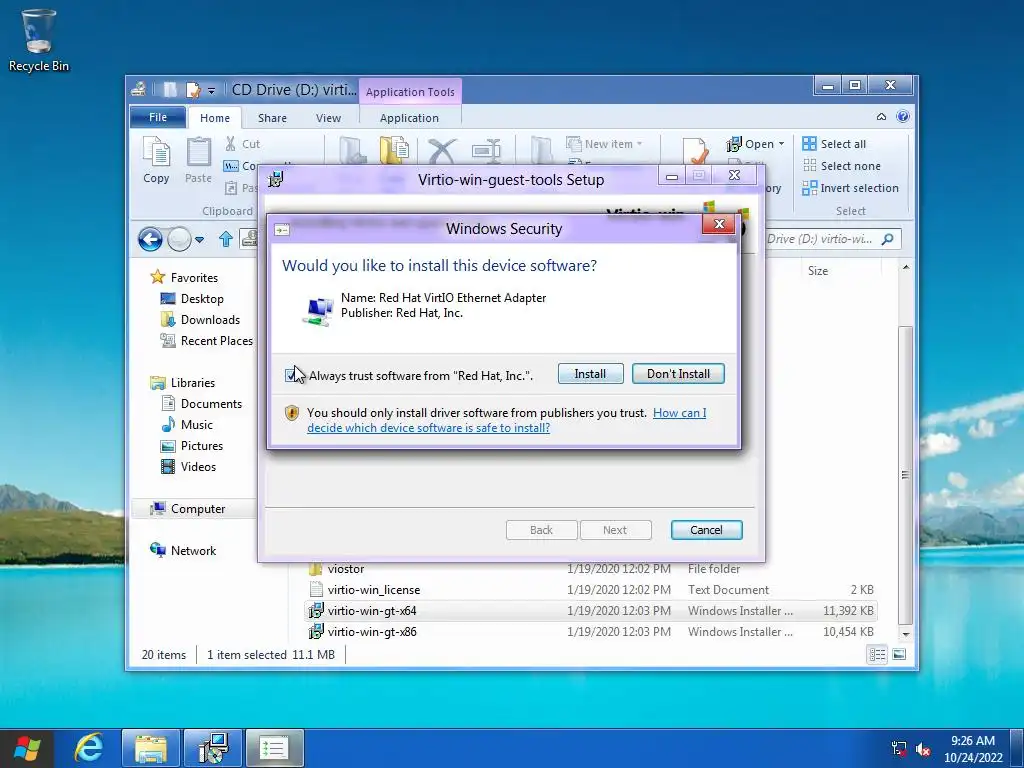Open Downloads in Favorites
1024x768 pixels.
tap(200, 319)
